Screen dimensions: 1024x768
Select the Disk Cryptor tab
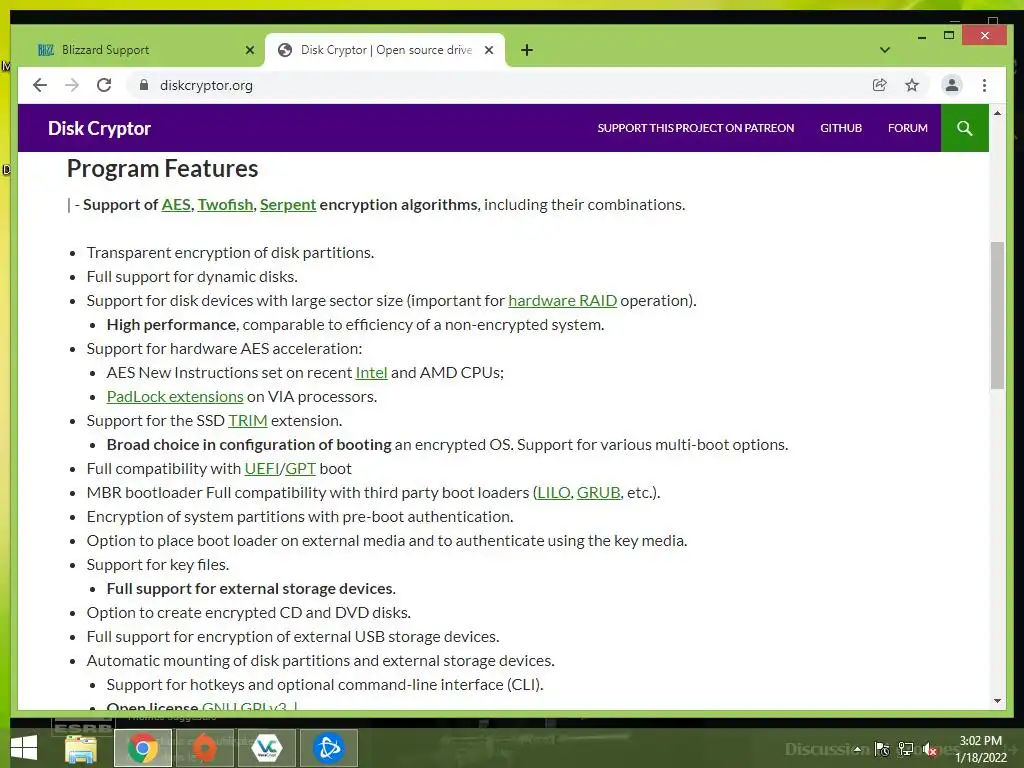click(385, 50)
